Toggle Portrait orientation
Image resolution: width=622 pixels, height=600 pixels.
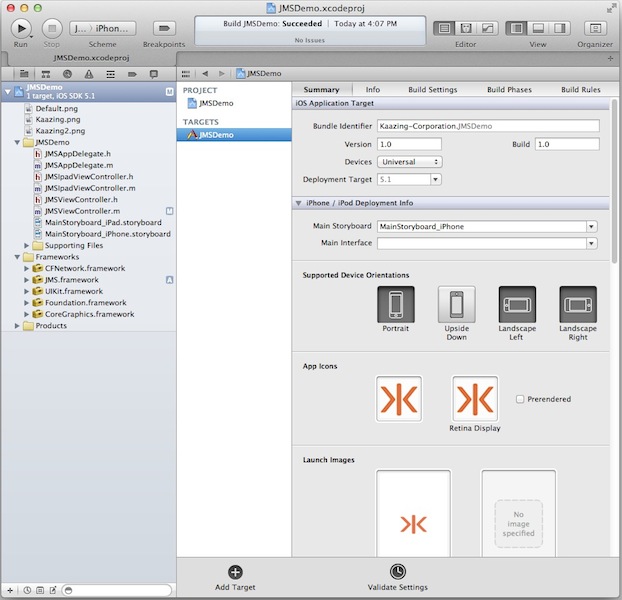[395, 304]
